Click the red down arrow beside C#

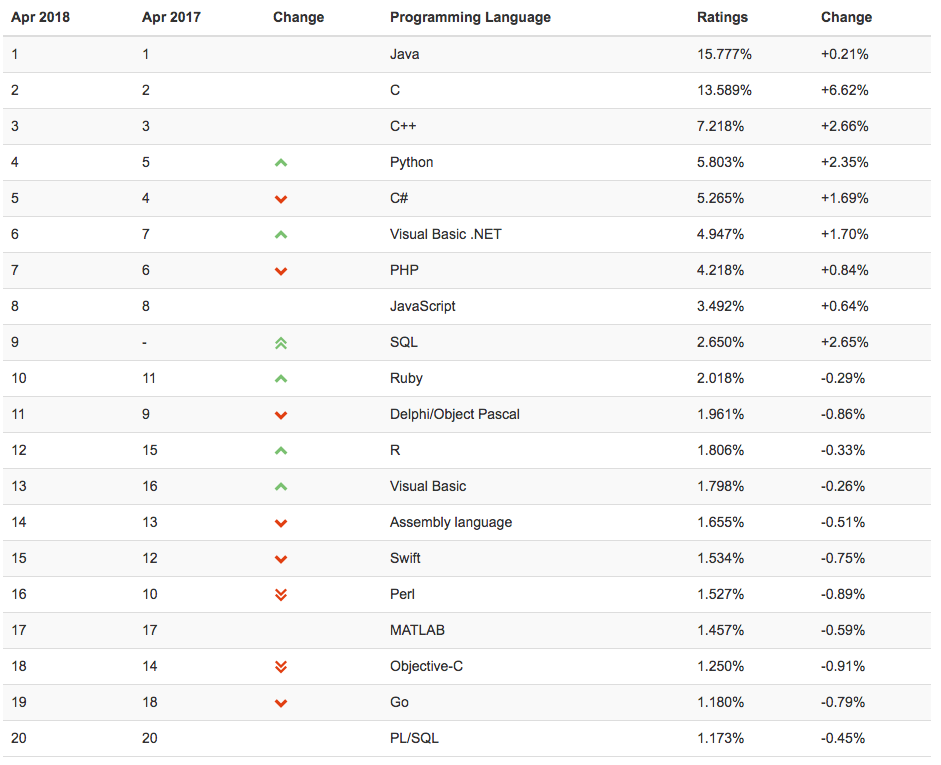(281, 199)
